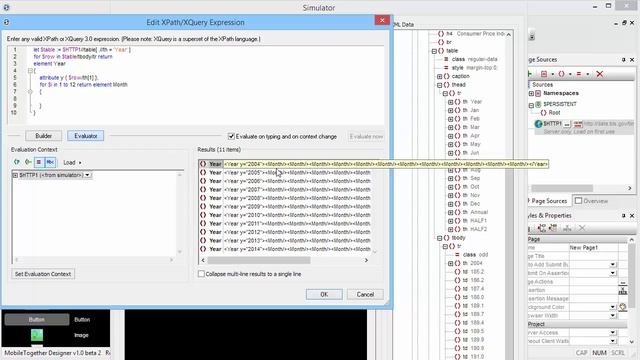The image size is (640, 360).
Task: Close the Edit XPath/XQuery Expression dialog
Action: [382, 20]
